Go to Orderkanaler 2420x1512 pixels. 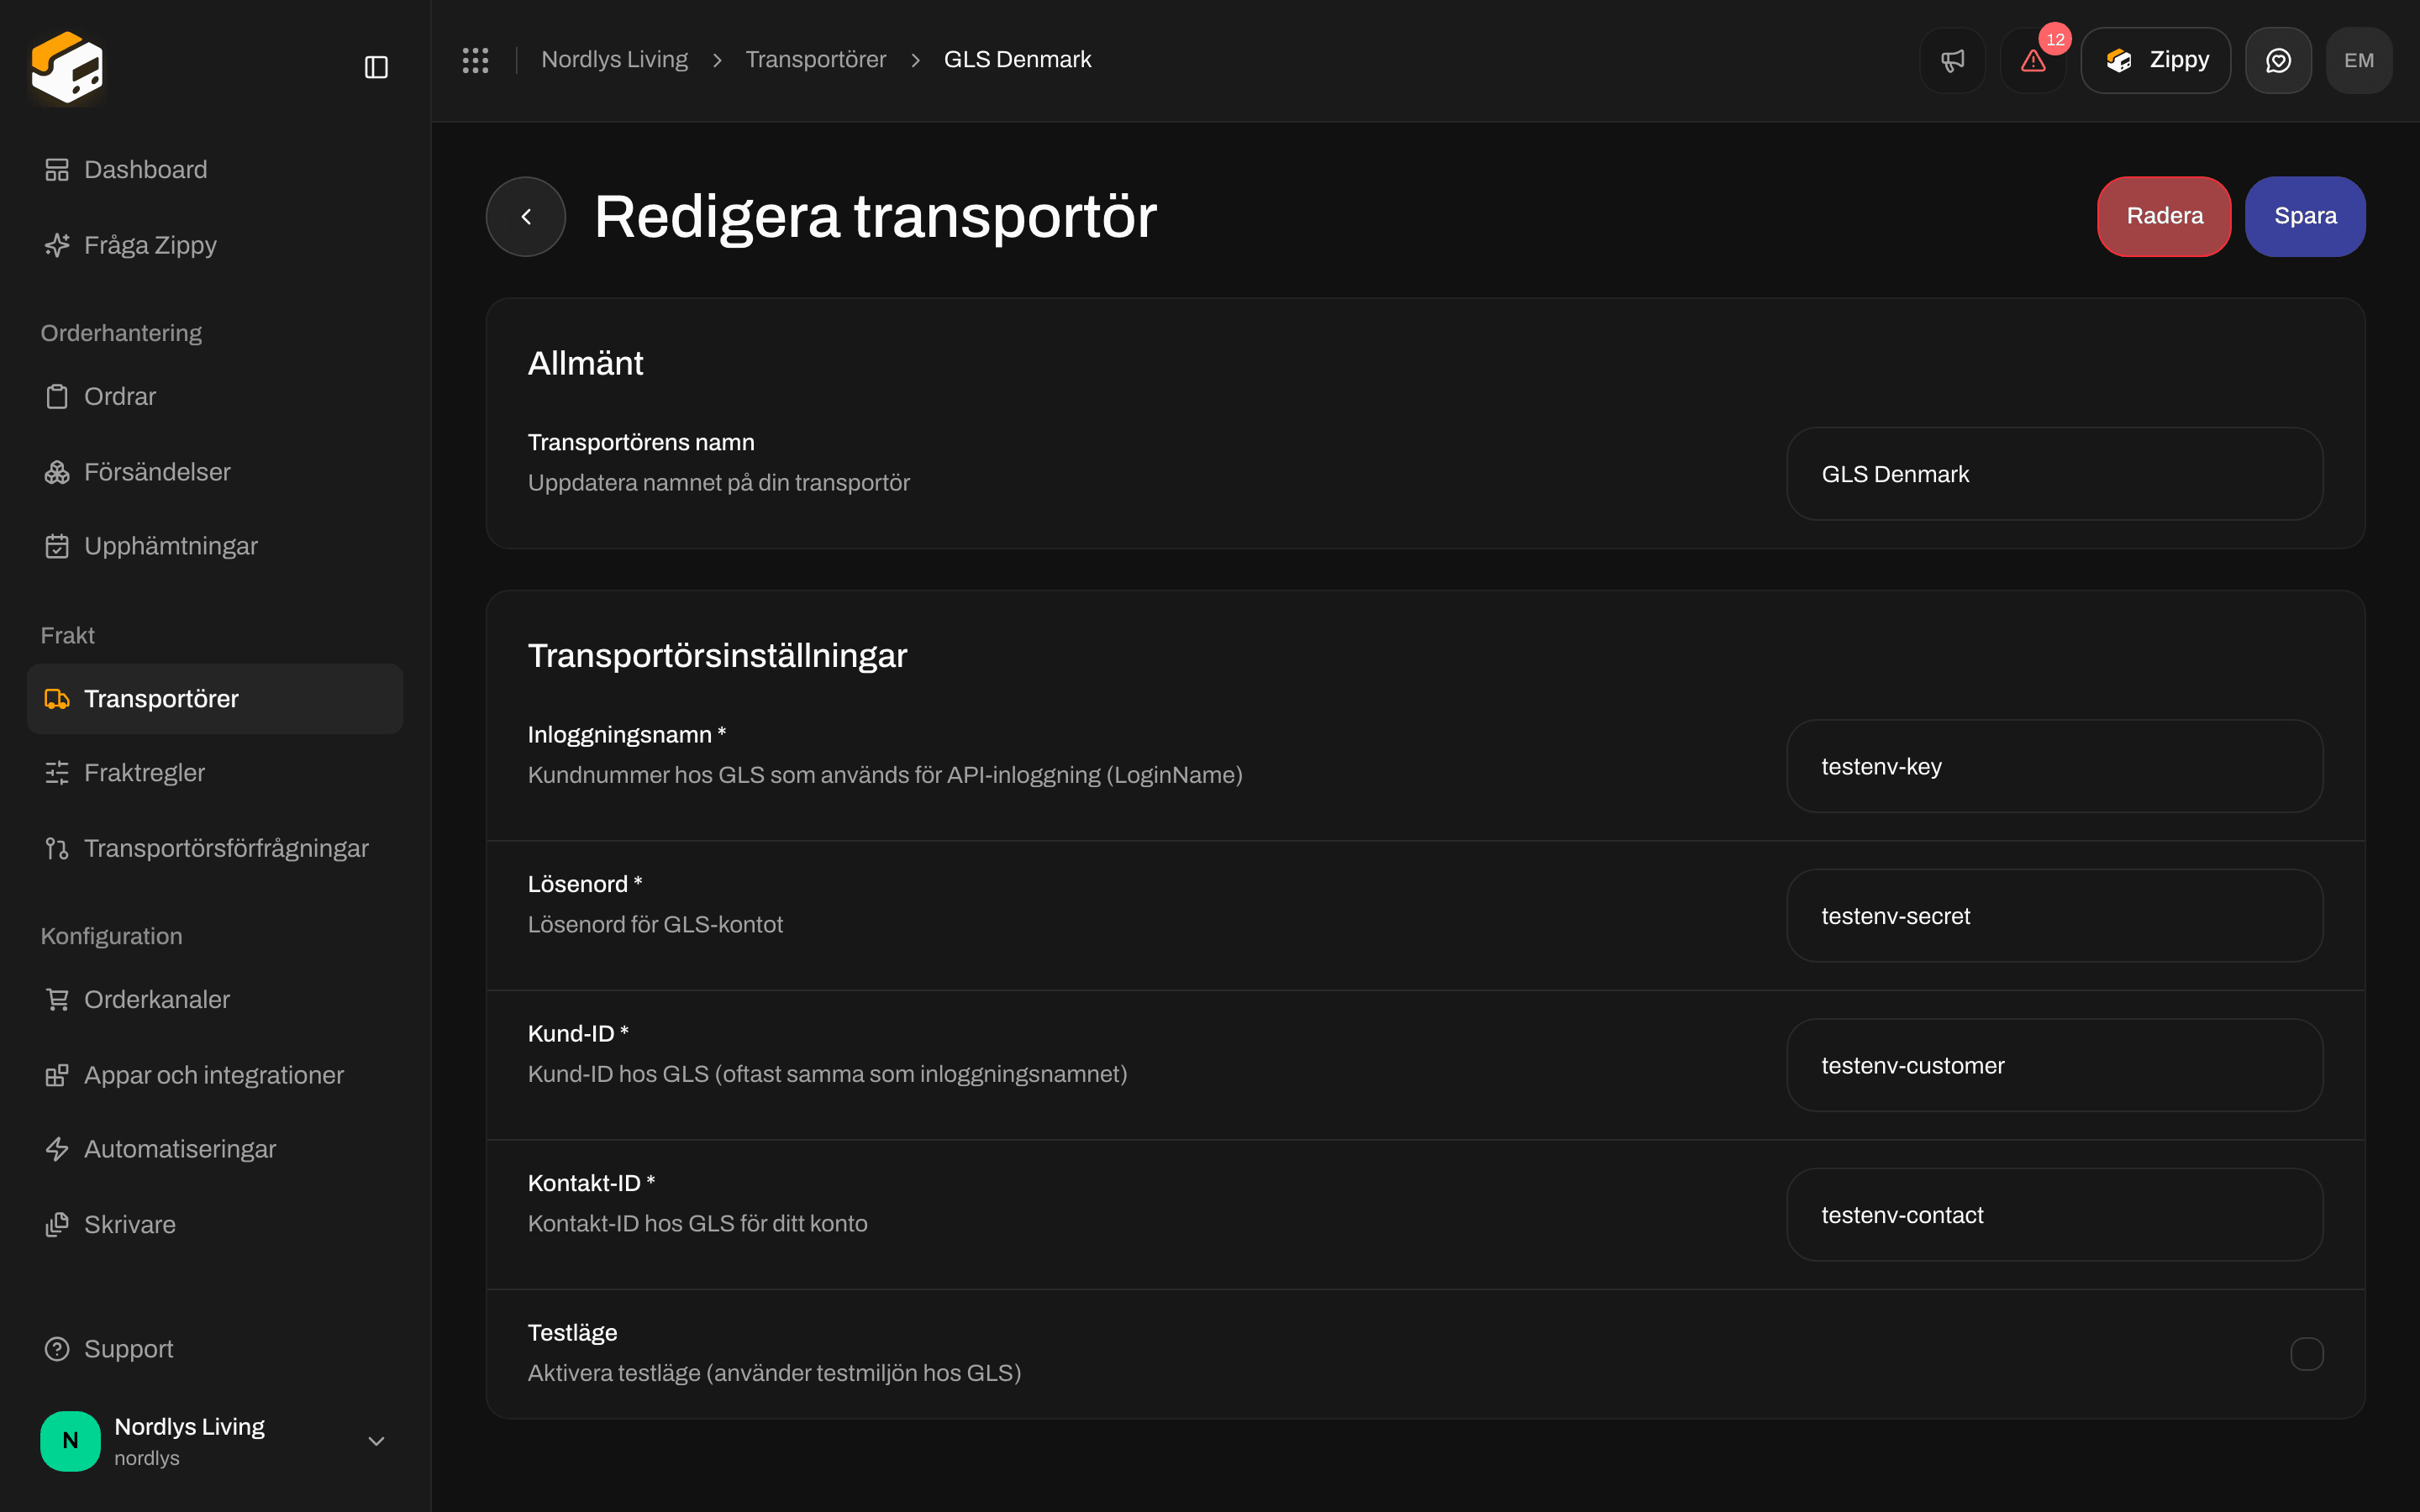point(215,1000)
